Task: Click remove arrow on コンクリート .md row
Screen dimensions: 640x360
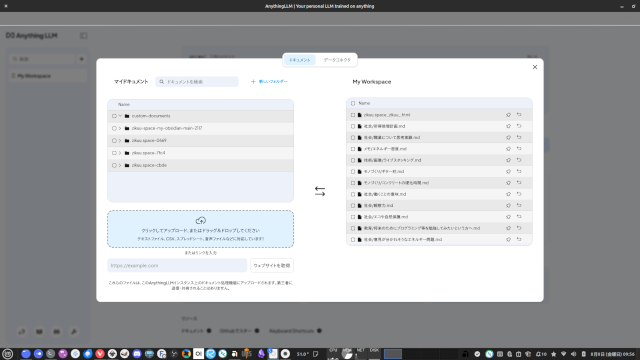Action: coord(519,182)
